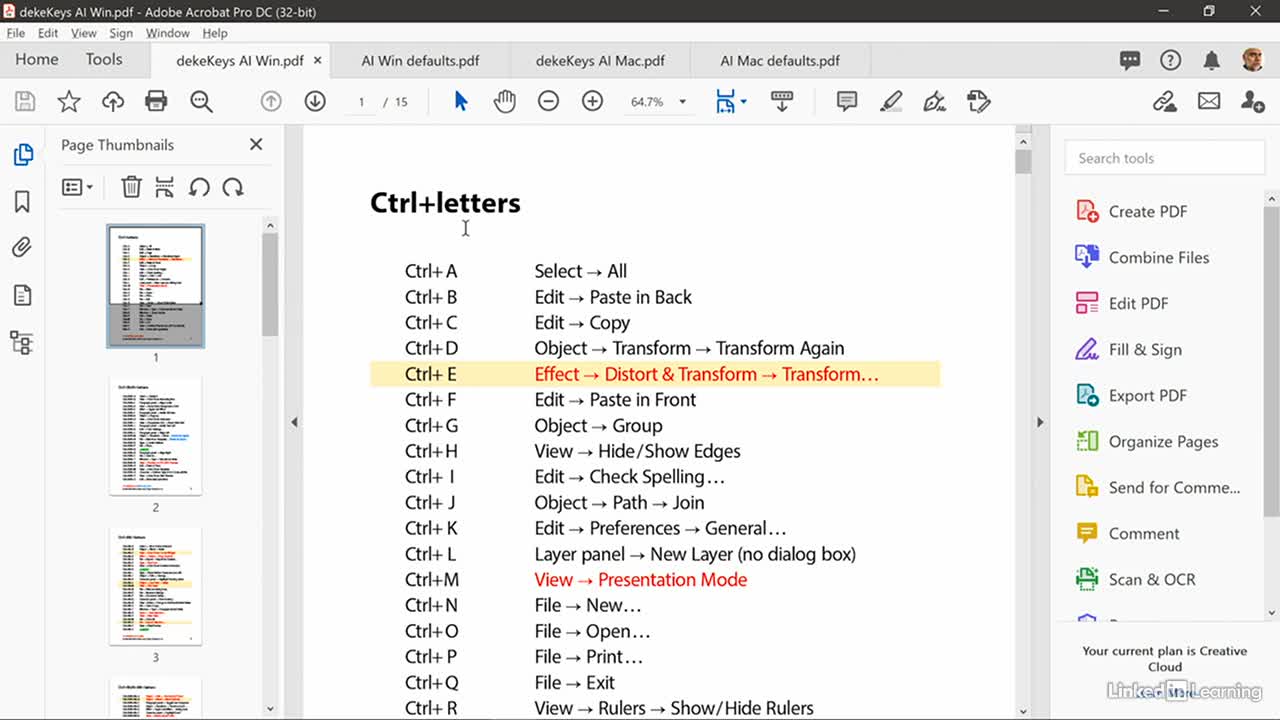The height and width of the screenshot is (720, 1280).
Task: Switch to the Home tab
Action: [x=37, y=60]
